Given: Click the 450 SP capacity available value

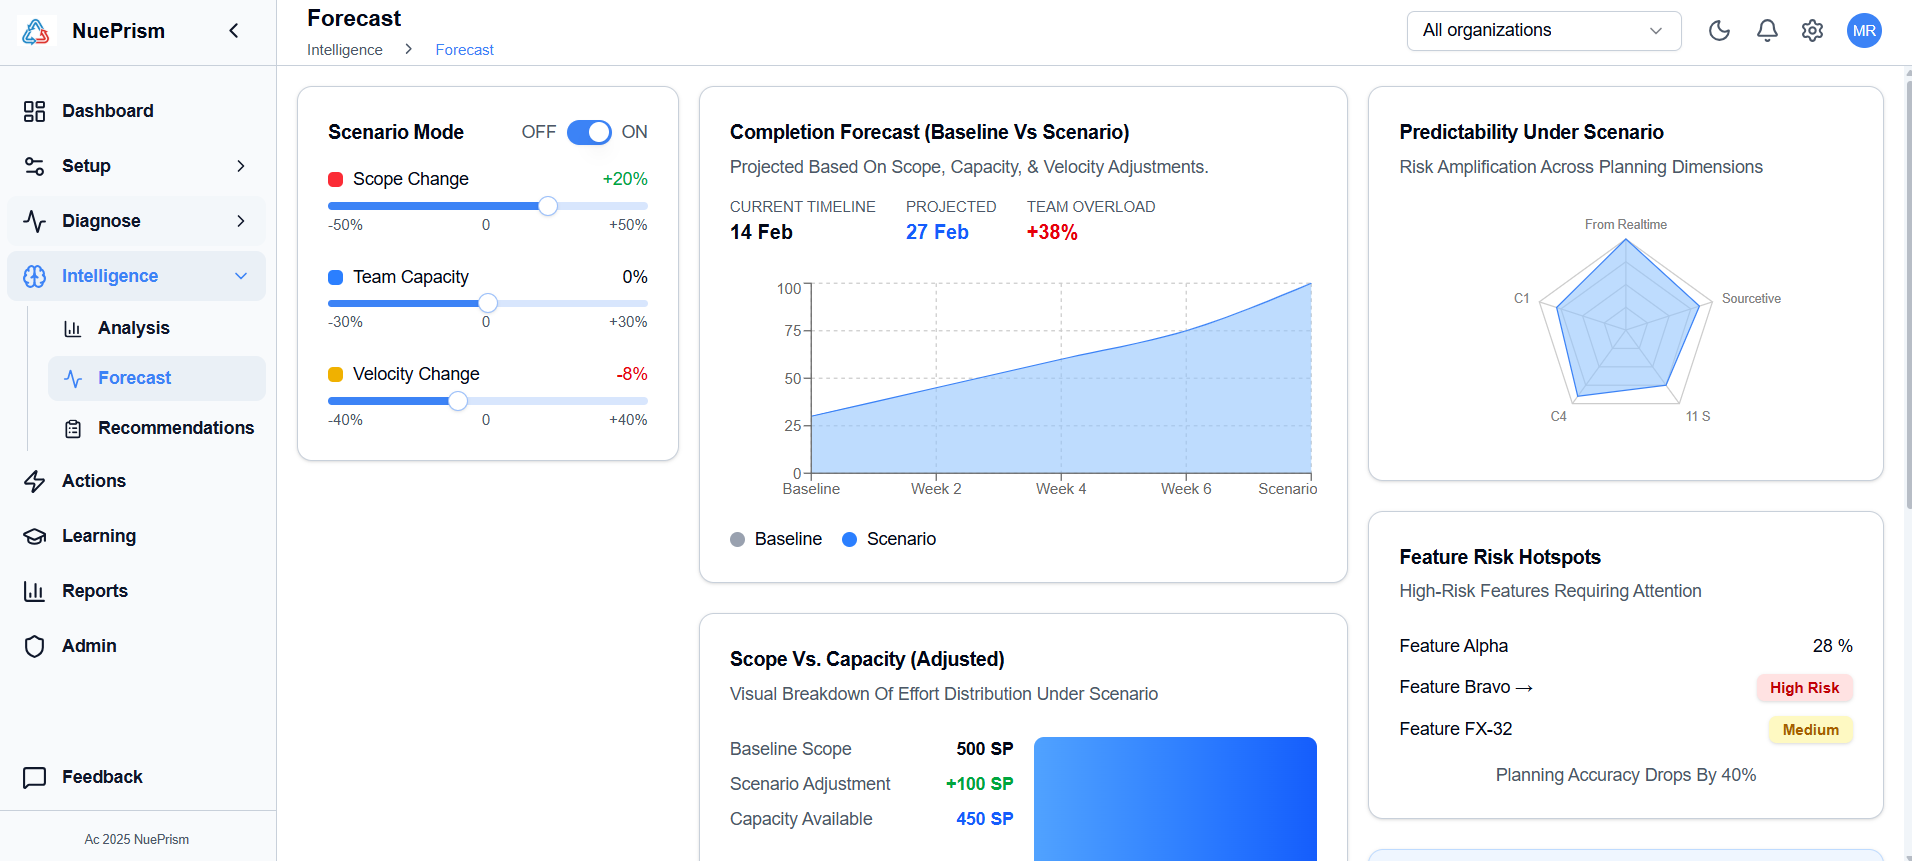Looking at the screenshot, I should tap(985, 819).
